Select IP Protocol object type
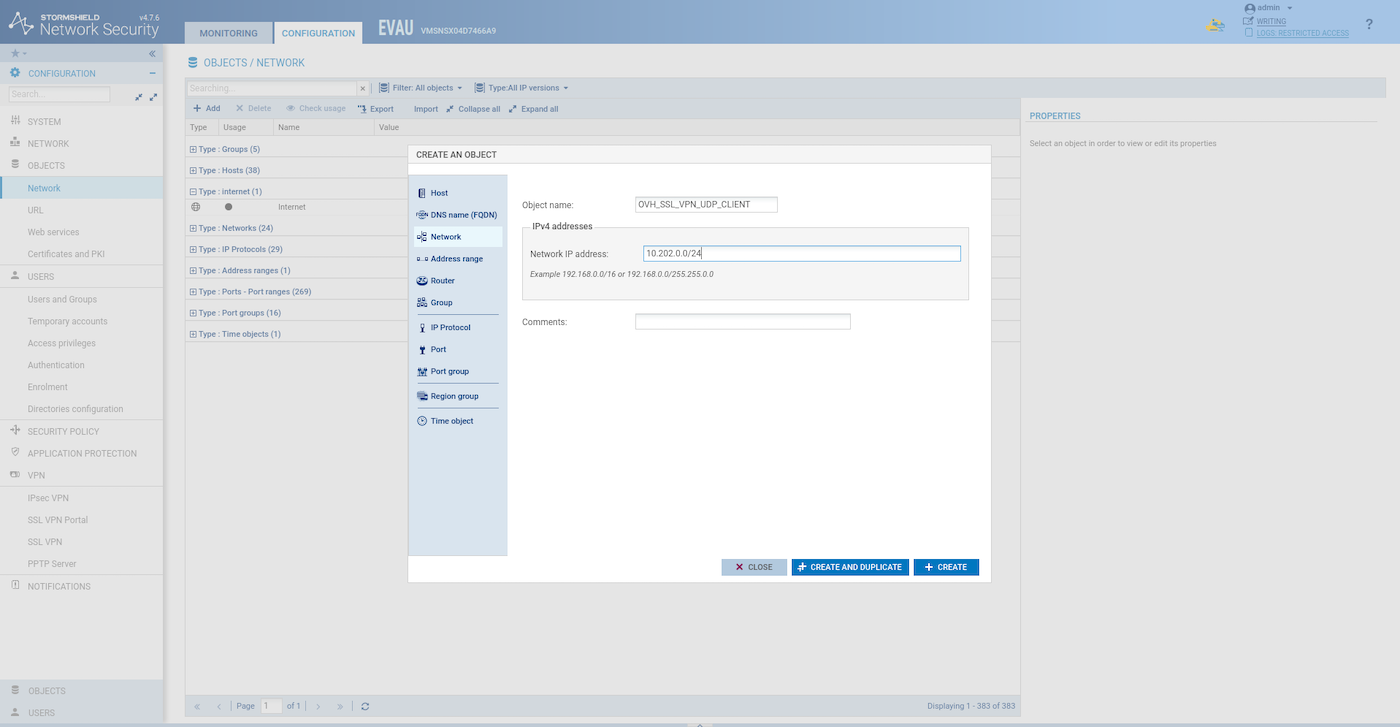Viewport: 1400px width, 727px height. pos(450,328)
